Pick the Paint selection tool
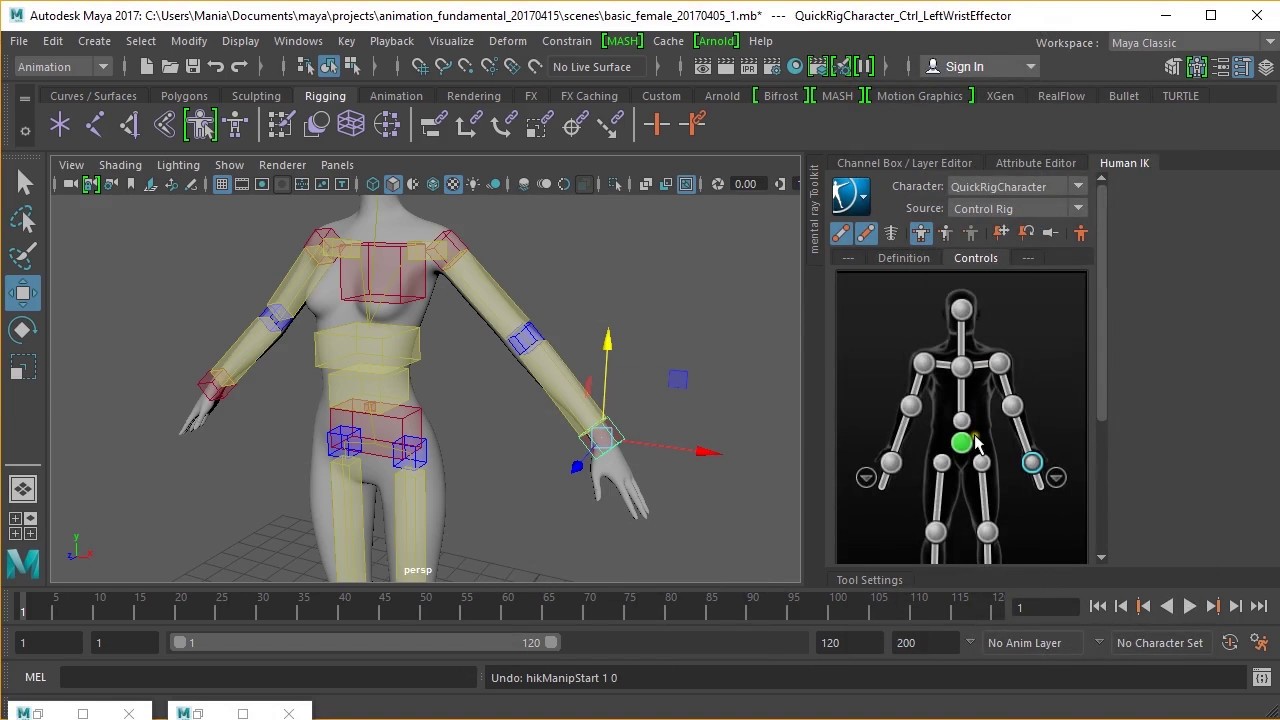This screenshot has width=1280, height=720. pos(23,256)
